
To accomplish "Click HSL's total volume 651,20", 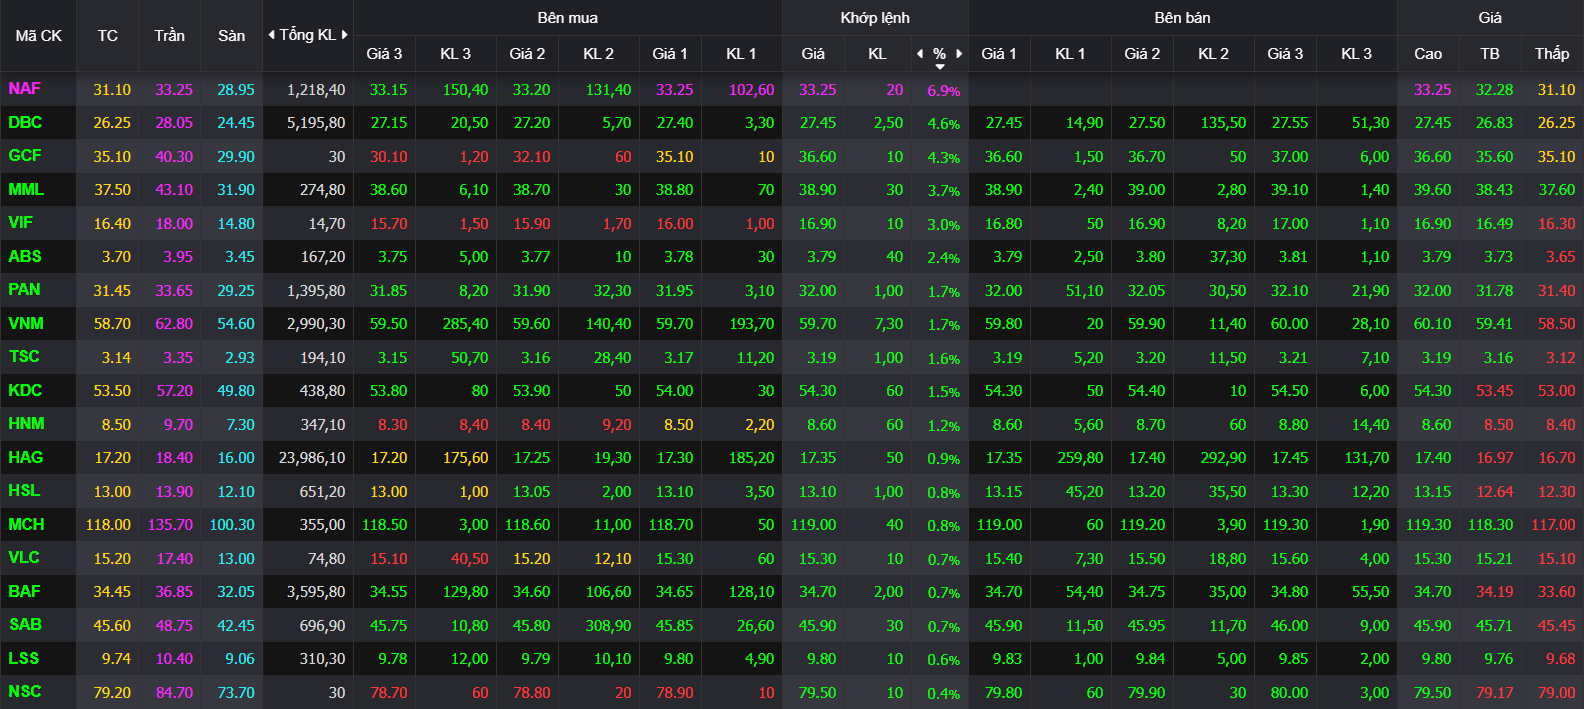I will pyautogui.click(x=323, y=492).
